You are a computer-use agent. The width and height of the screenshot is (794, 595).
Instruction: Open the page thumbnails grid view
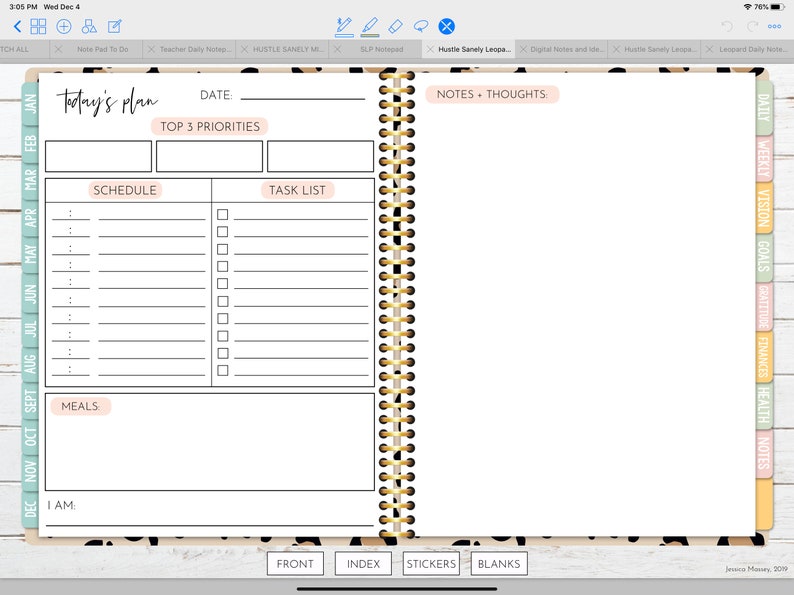click(38, 26)
